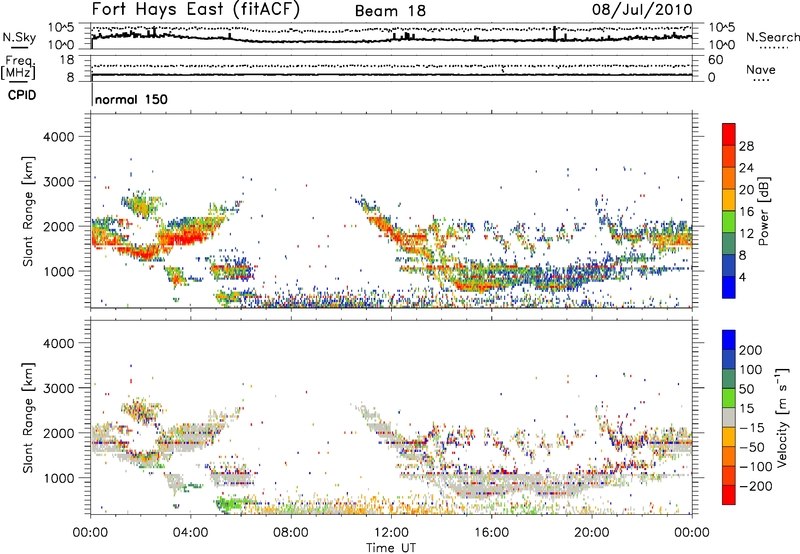Click the '20:00' time axis label

tap(592, 533)
